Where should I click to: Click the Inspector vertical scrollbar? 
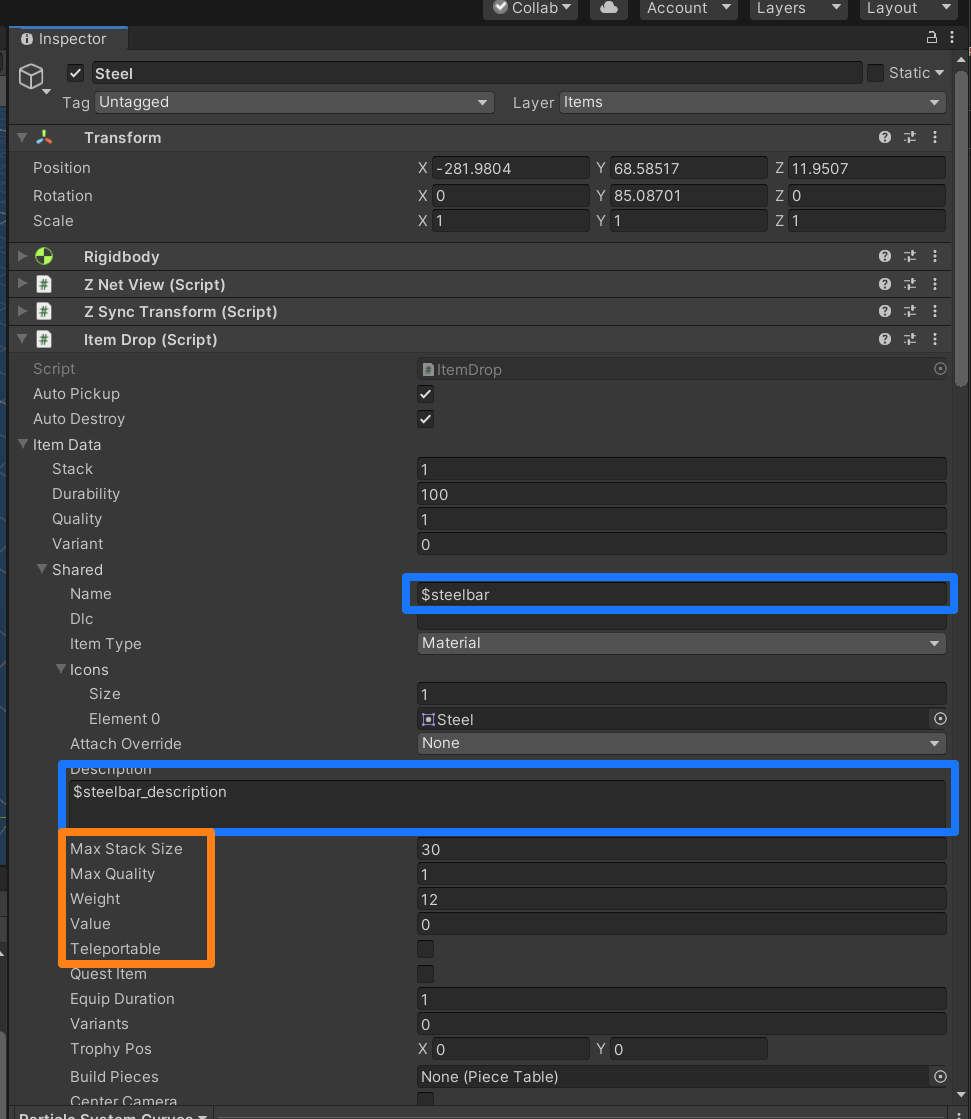click(961, 228)
